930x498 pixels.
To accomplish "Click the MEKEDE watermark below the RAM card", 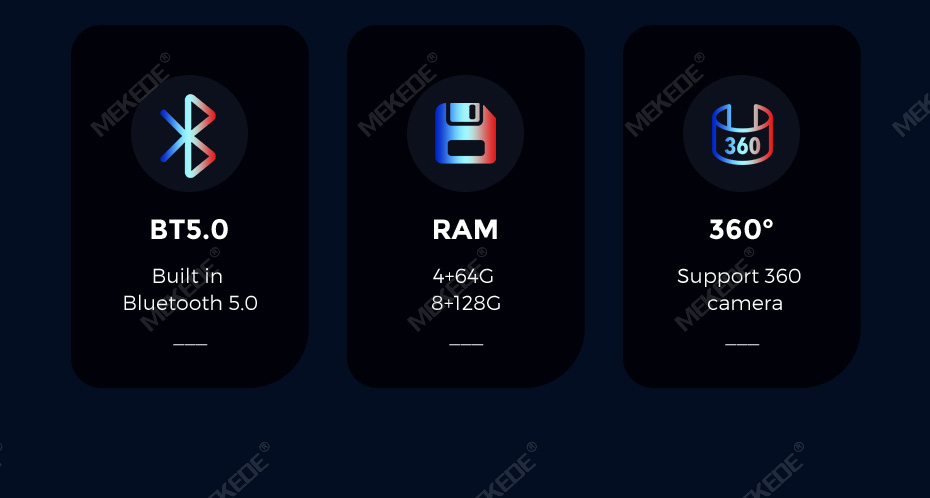I will tap(505, 471).
